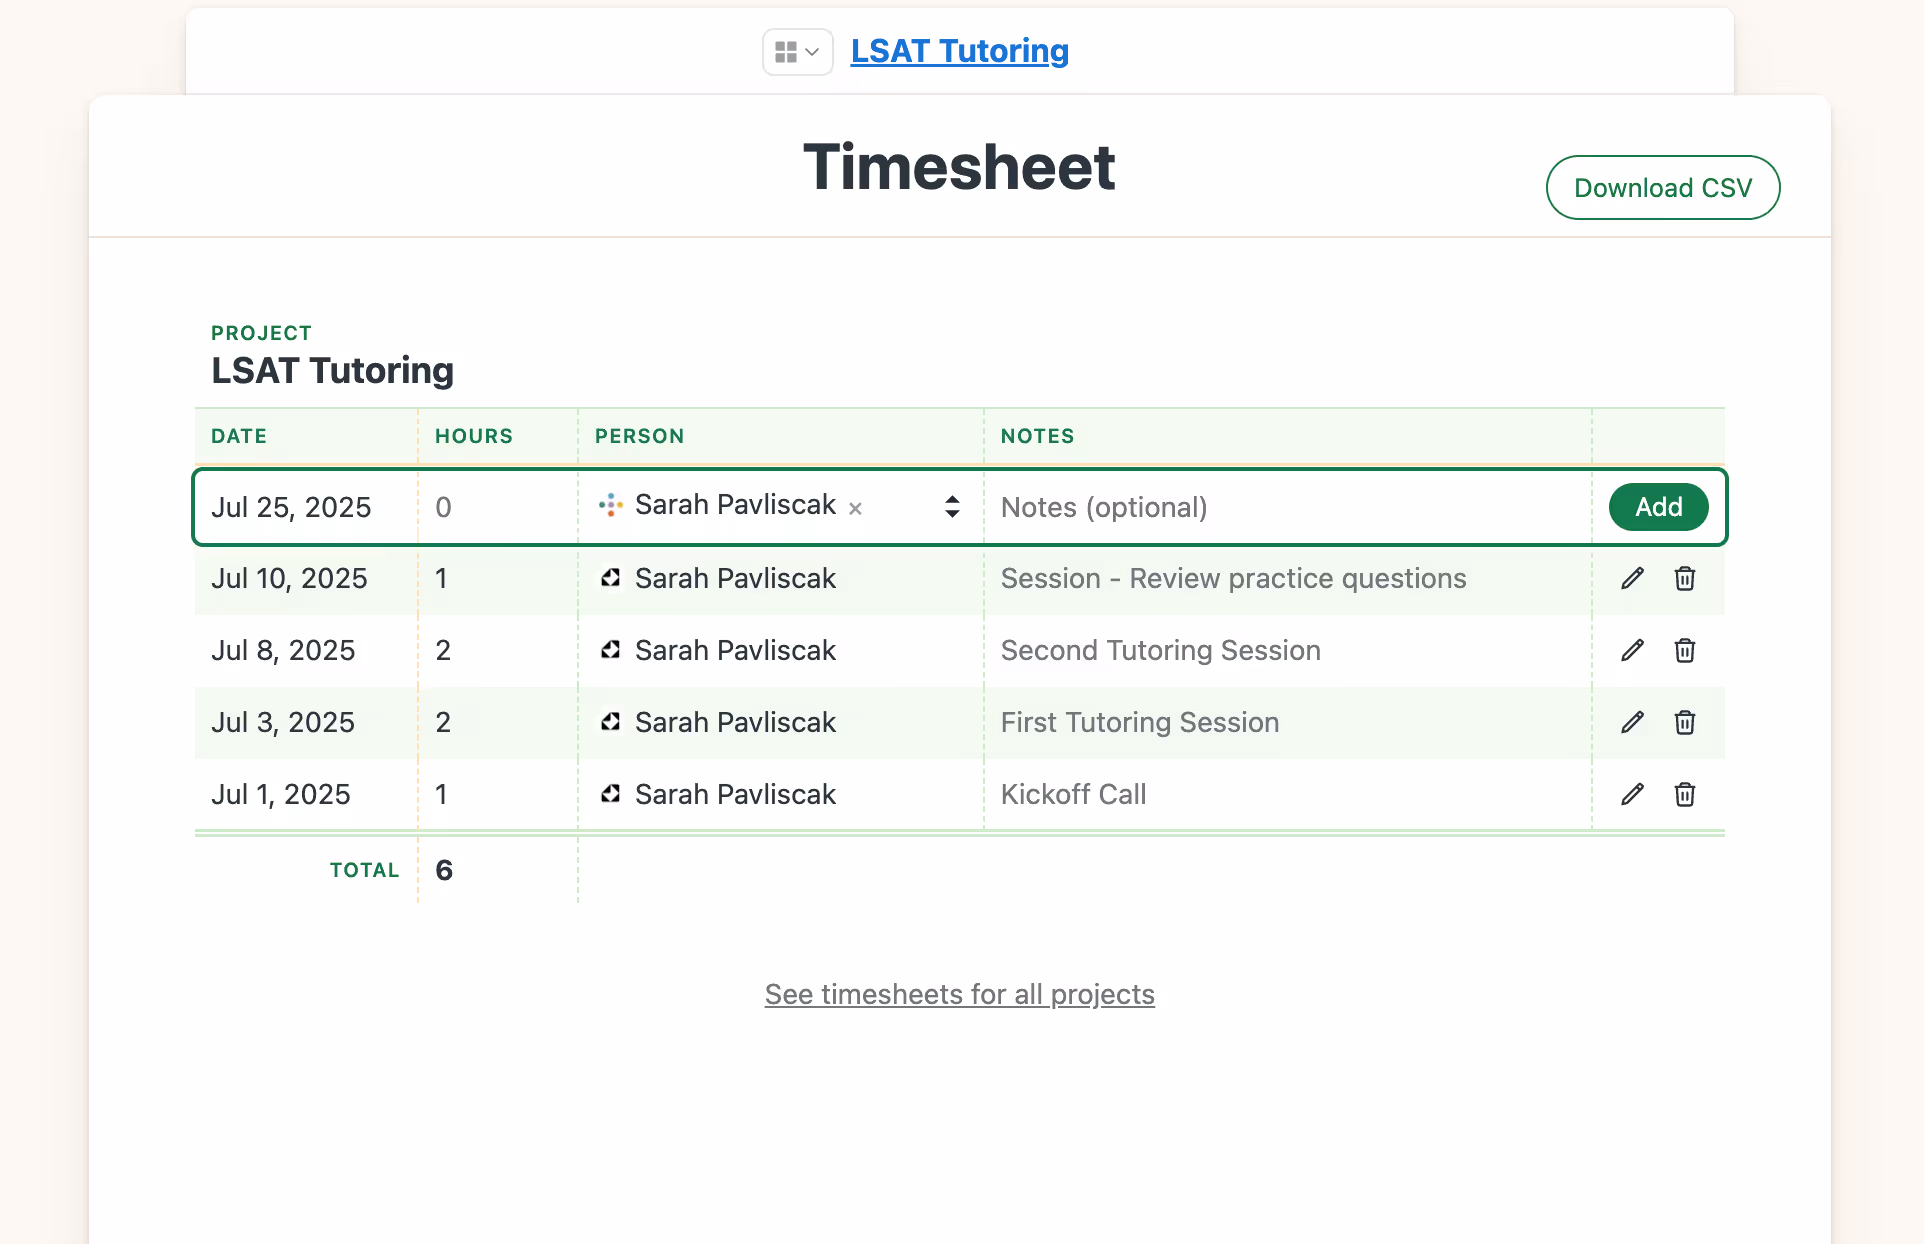Click the Notes (optional) input field
This screenshot has width=1924, height=1244.
[1200, 507]
